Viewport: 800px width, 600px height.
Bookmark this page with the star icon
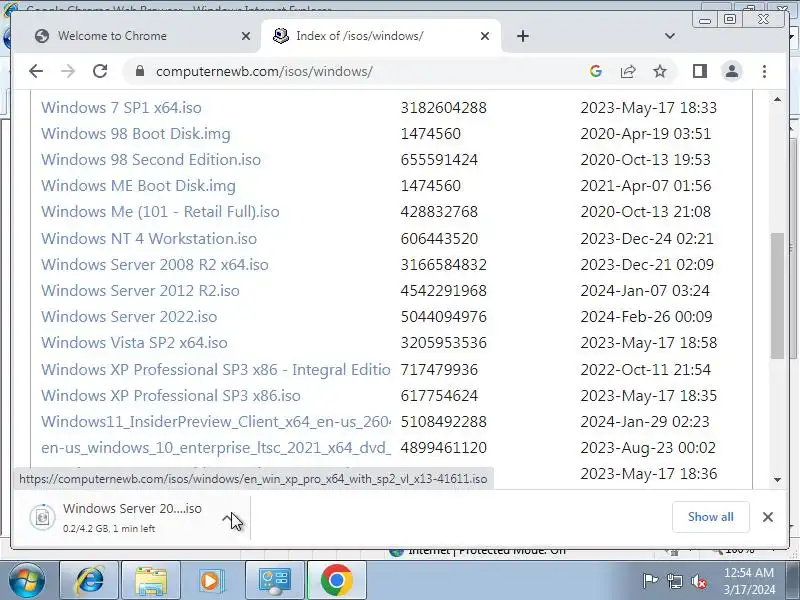(x=660, y=71)
